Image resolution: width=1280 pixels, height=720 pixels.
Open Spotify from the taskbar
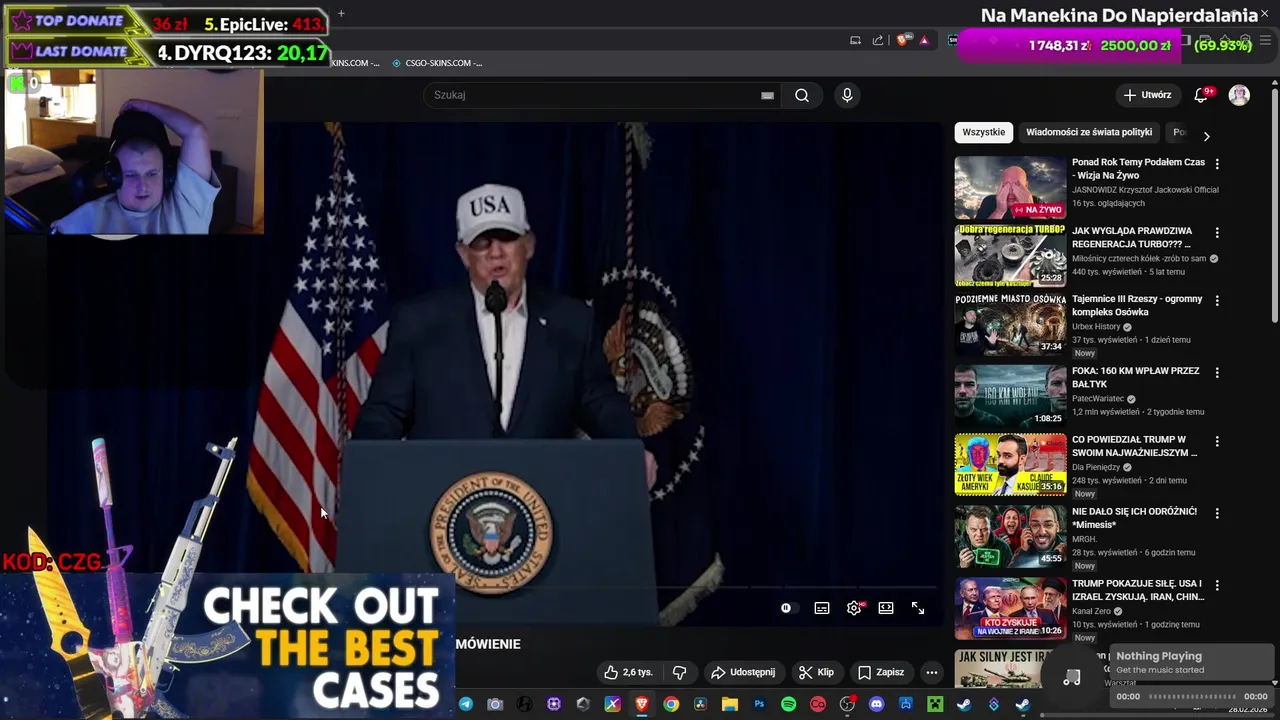(788, 704)
